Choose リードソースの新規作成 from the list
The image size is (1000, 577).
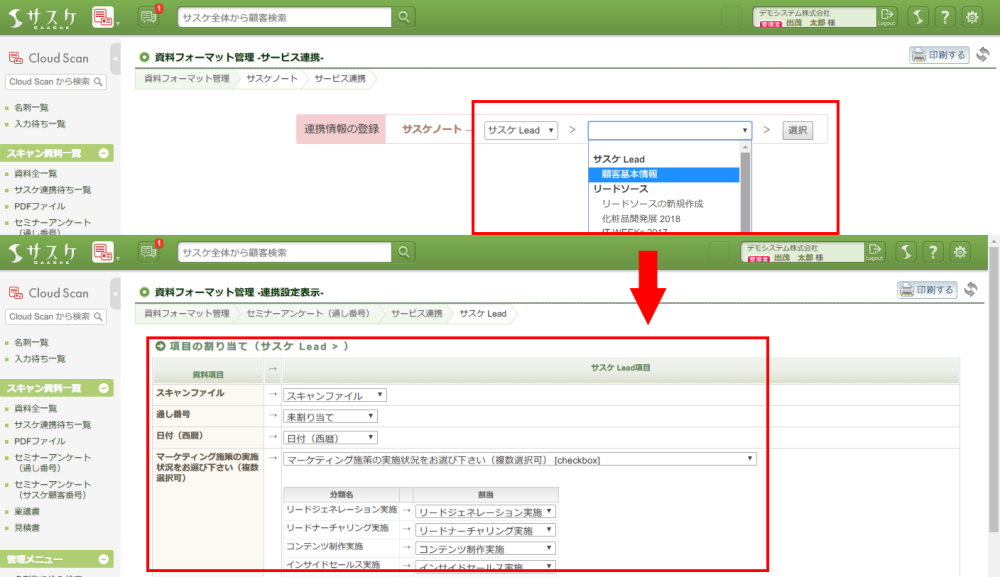[652, 203]
